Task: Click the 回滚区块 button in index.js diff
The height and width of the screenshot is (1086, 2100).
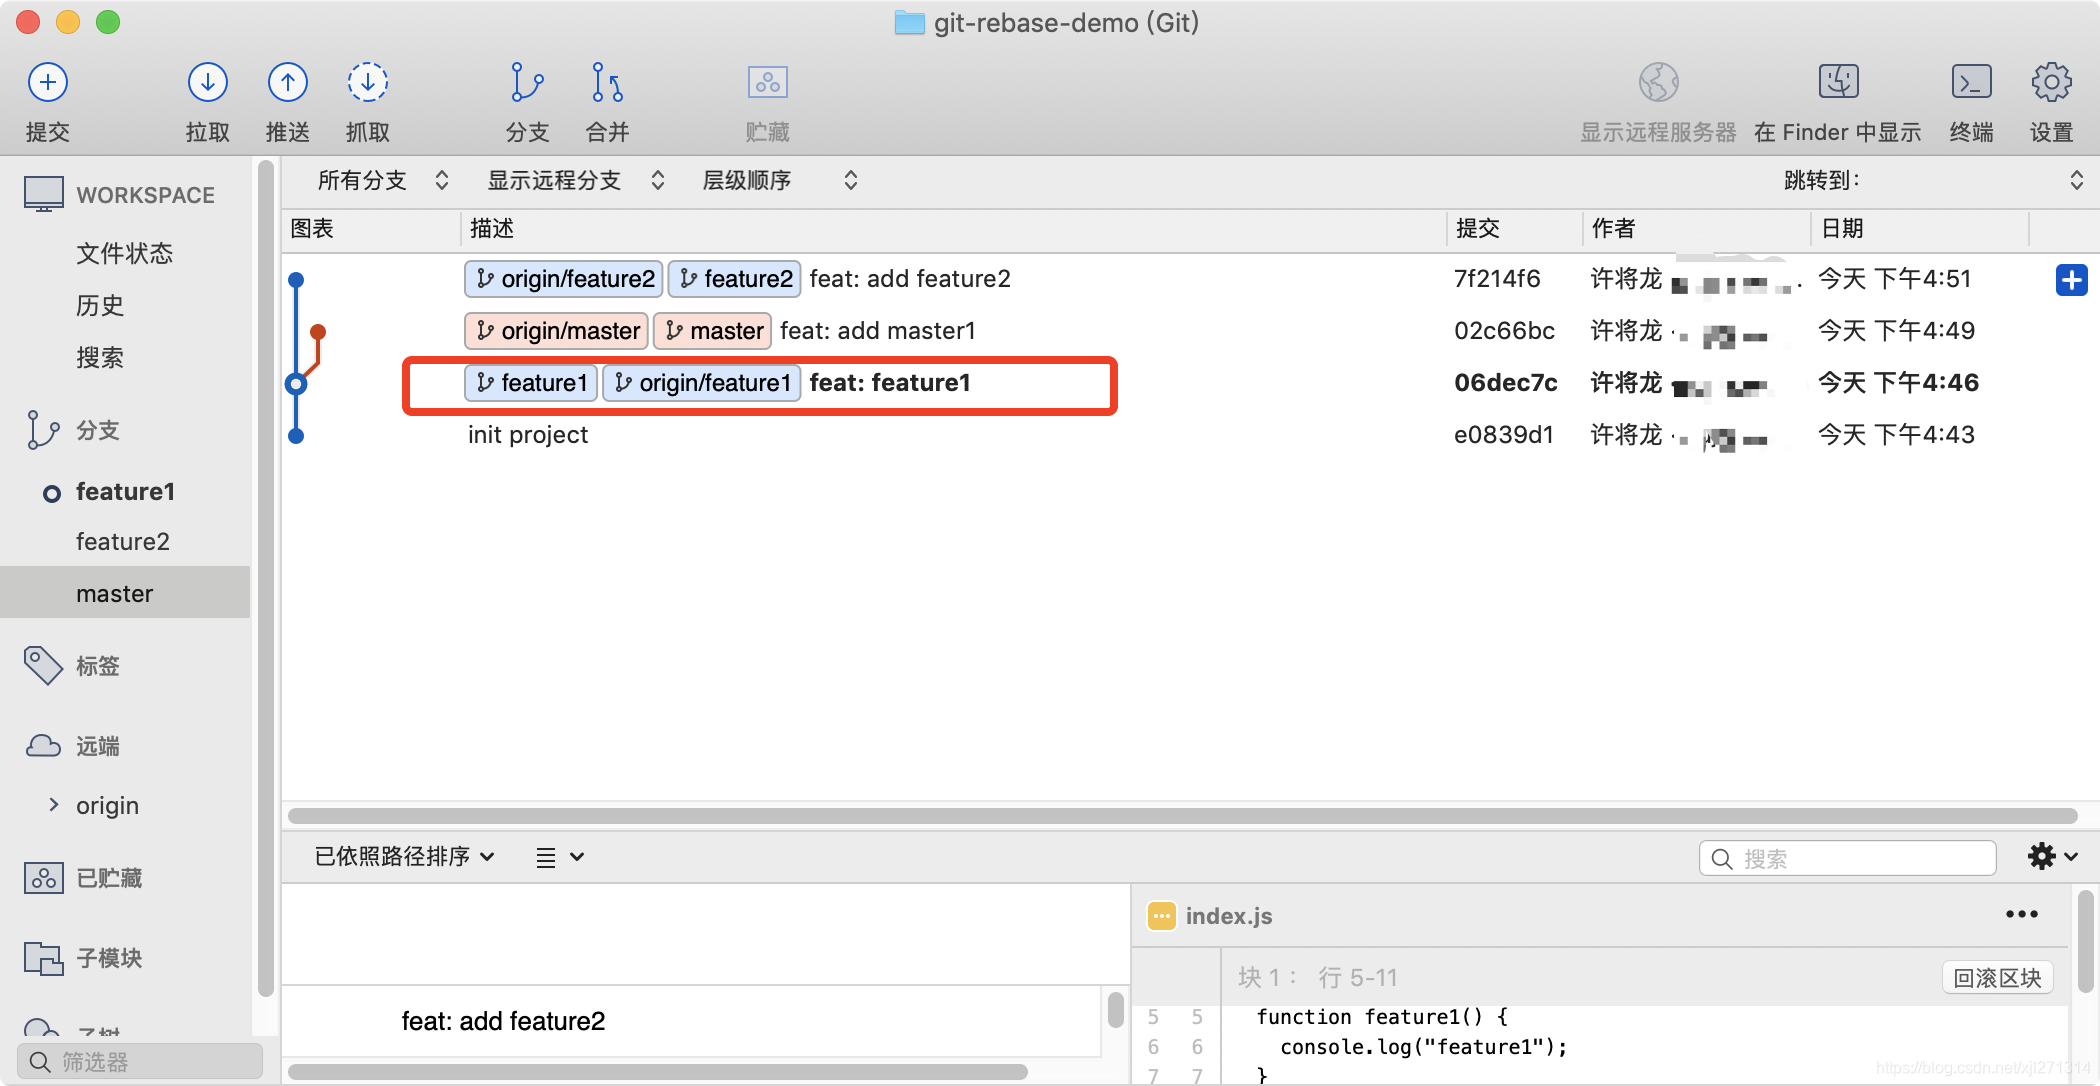Action: (1996, 977)
